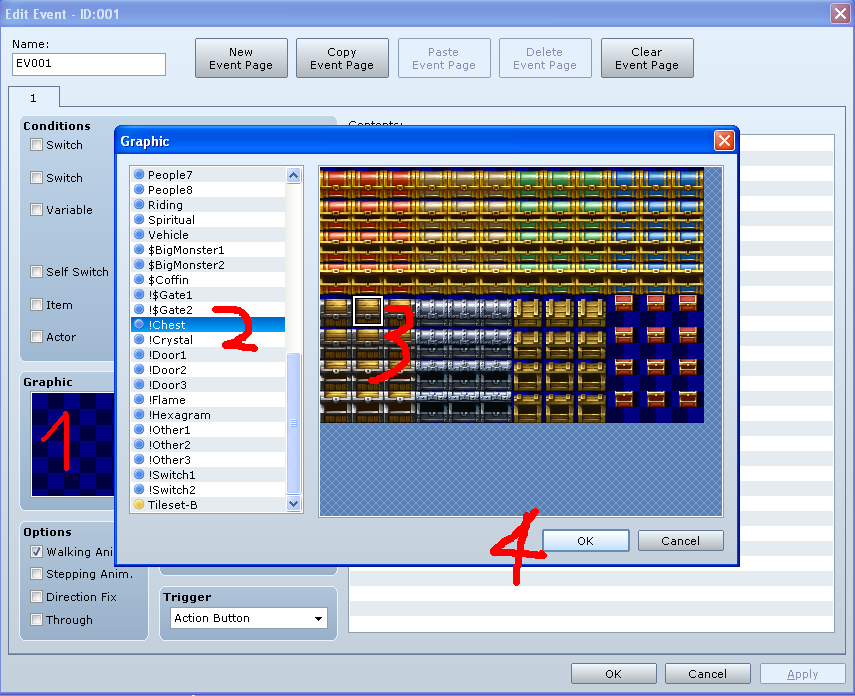This screenshot has height=696, width=855.
Task: Cancel the Graphic selection dialog
Action: (x=681, y=541)
